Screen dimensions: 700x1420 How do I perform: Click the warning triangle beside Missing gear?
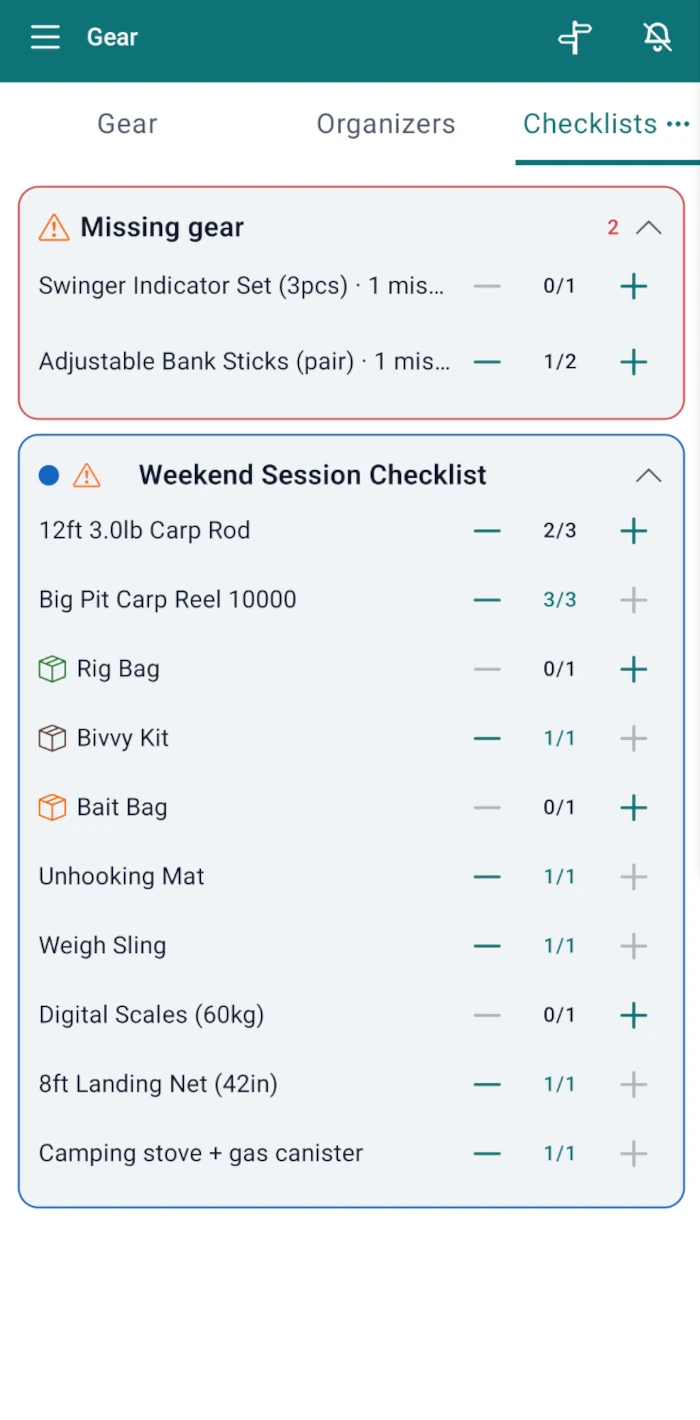point(54,228)
